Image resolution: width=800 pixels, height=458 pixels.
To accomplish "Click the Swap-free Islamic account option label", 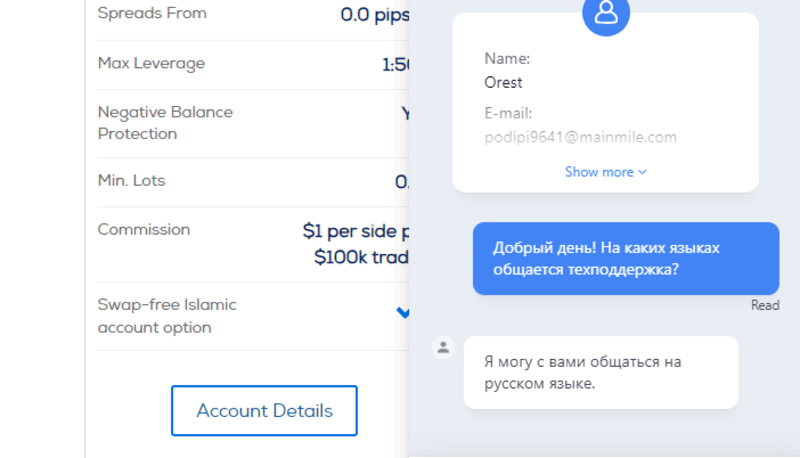I will pos(167,316).
